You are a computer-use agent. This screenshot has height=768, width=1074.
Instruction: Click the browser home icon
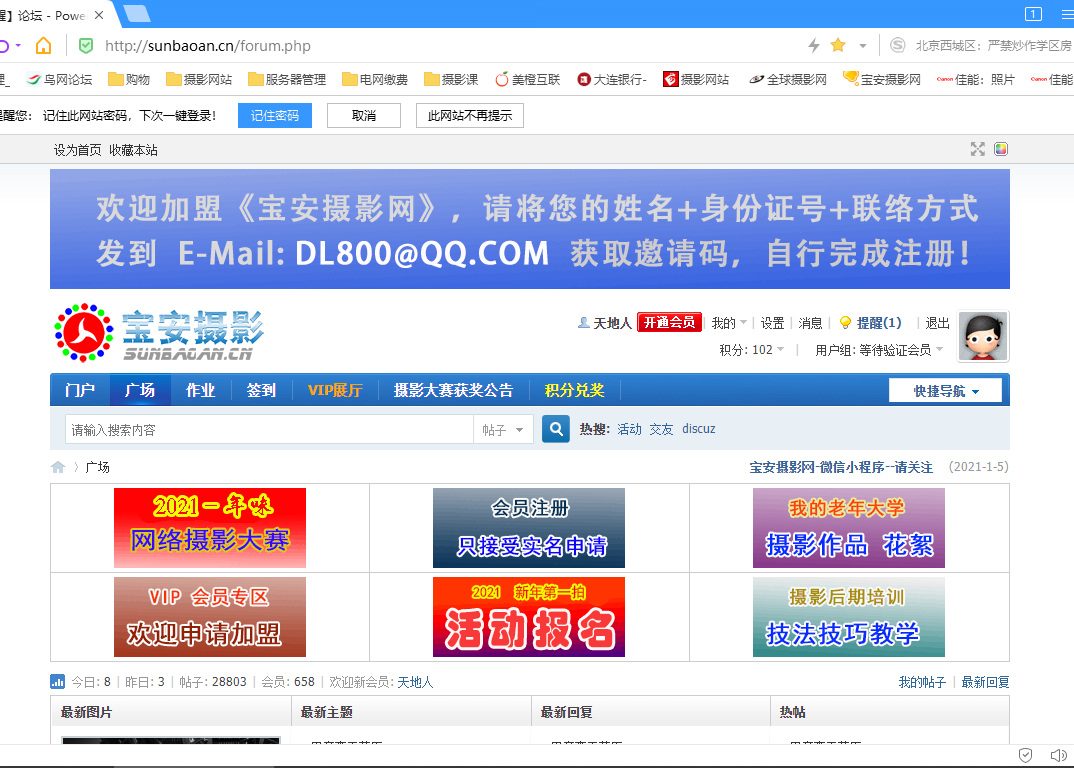pos(43,46)
